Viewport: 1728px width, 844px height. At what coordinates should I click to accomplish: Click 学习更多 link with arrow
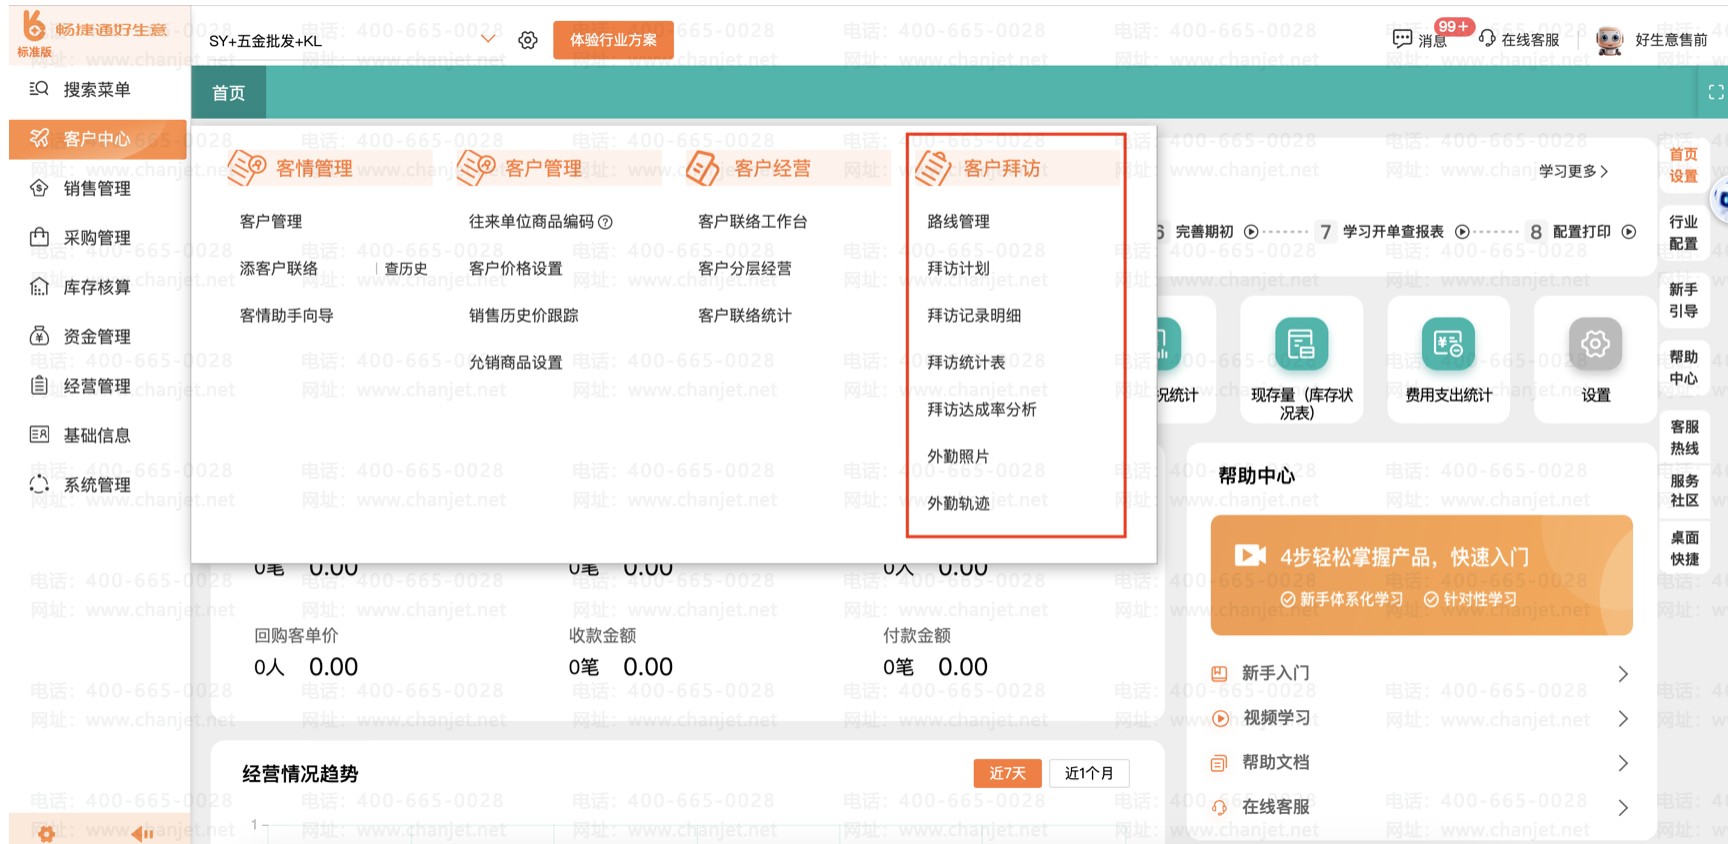(1574, 171)
